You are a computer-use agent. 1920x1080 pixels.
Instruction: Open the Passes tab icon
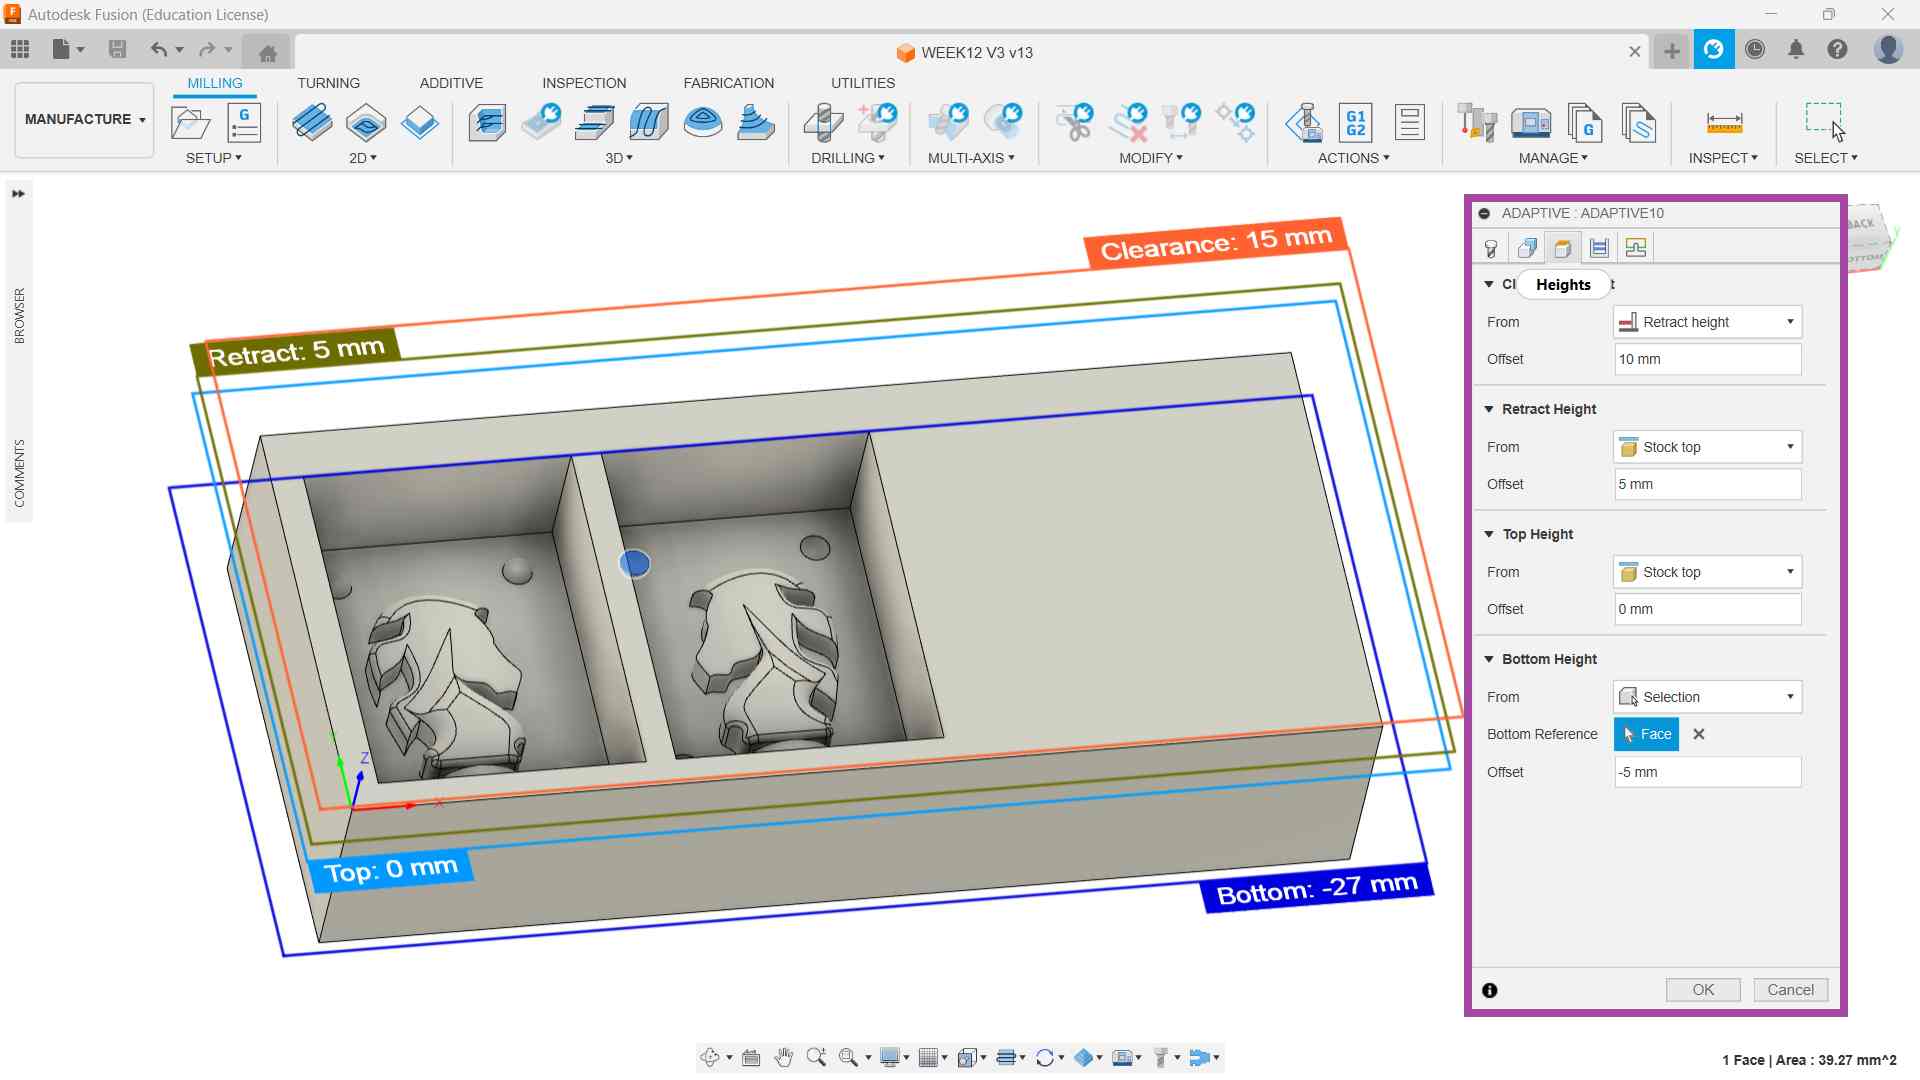pos(1599,248)
